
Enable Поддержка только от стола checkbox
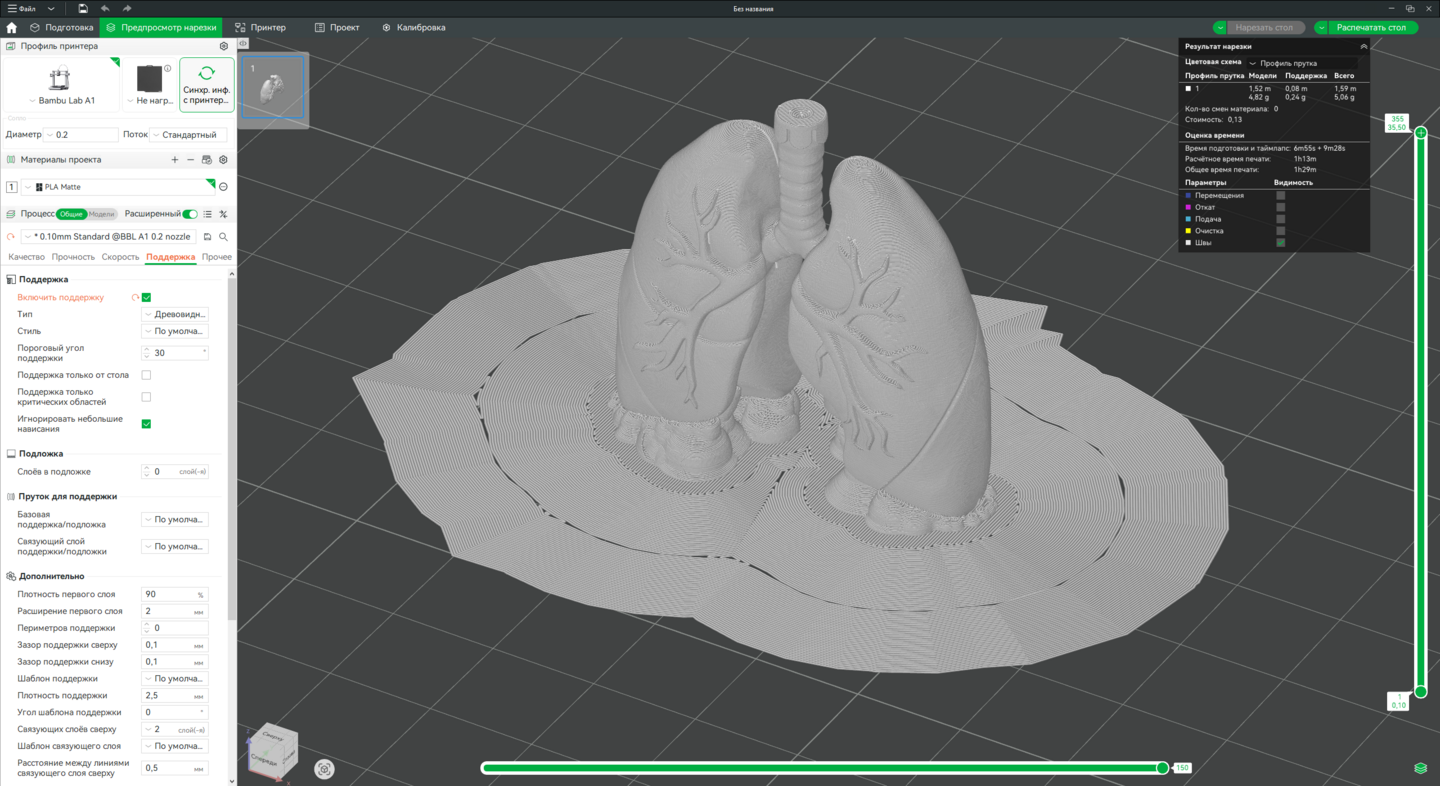click(146, 375)
